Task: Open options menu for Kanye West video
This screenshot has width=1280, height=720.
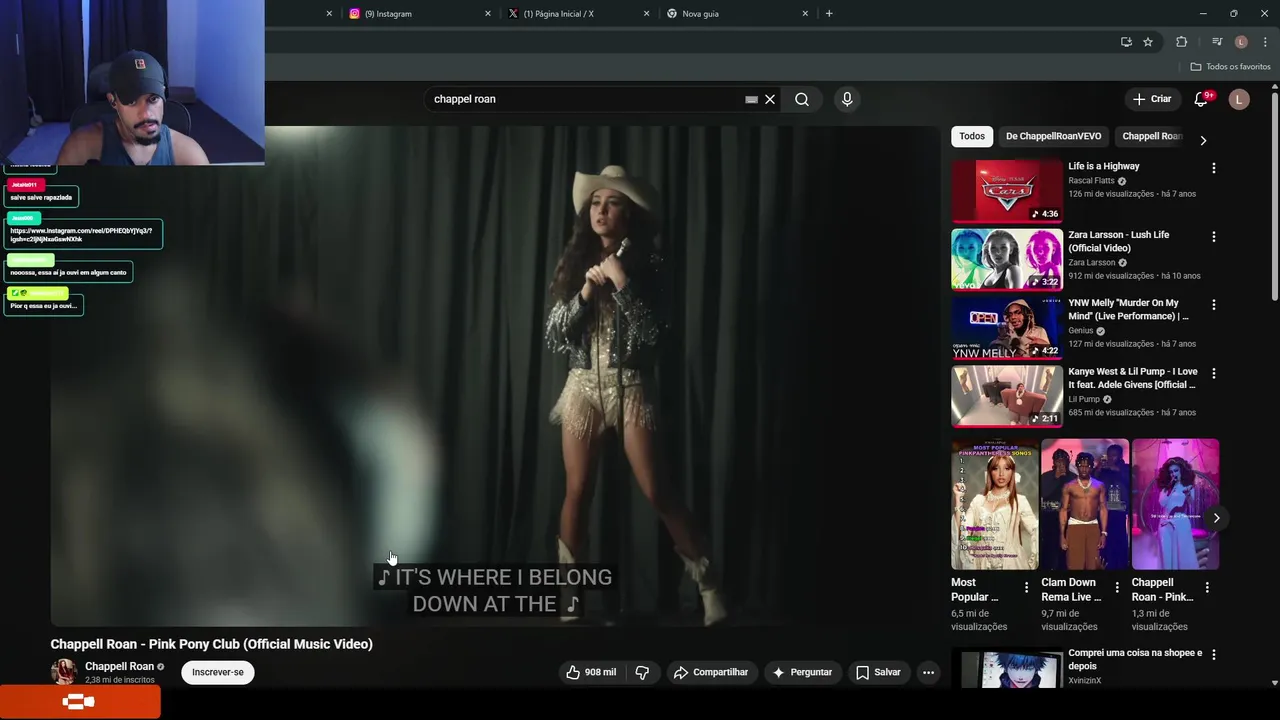Action: 1214,373
